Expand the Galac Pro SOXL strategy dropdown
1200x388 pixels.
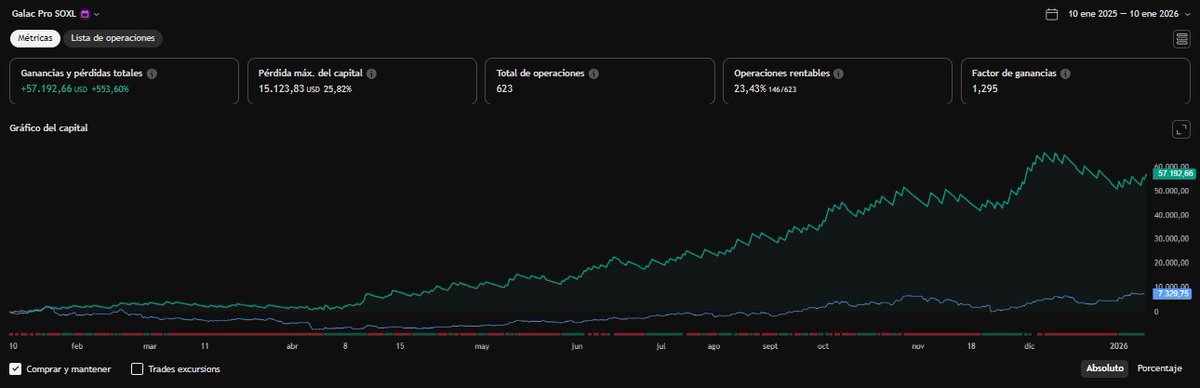coord(97,14)
